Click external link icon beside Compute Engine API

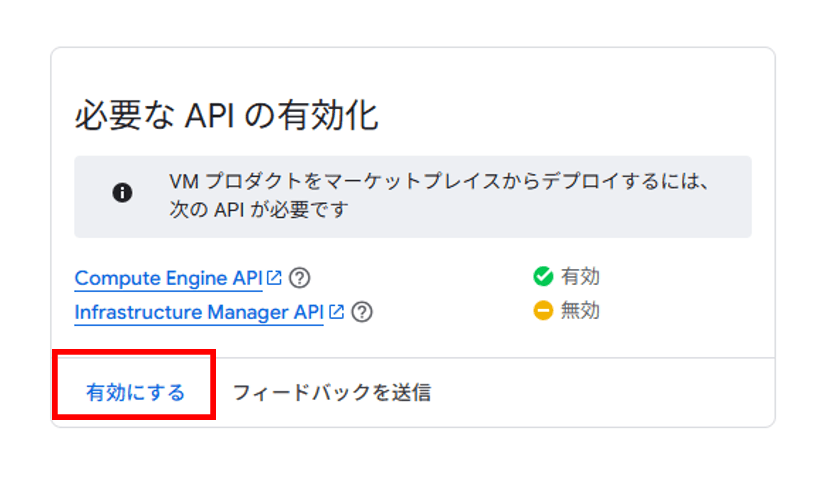(x=274, y=277)
